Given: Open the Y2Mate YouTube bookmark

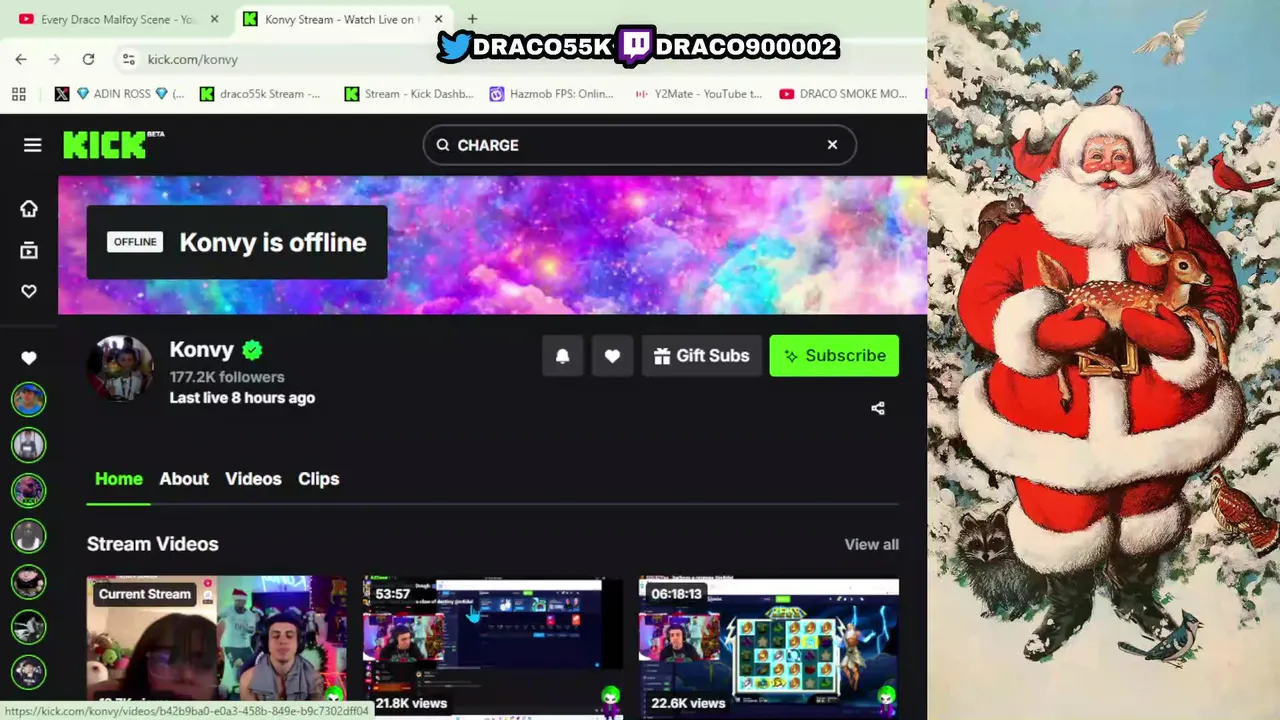Looking at the screenshot, I should [x=698, y=94].
